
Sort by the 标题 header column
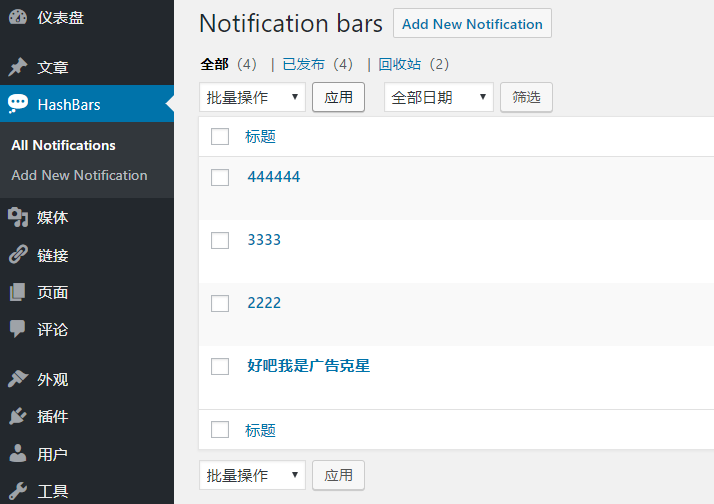pos(260,136)
